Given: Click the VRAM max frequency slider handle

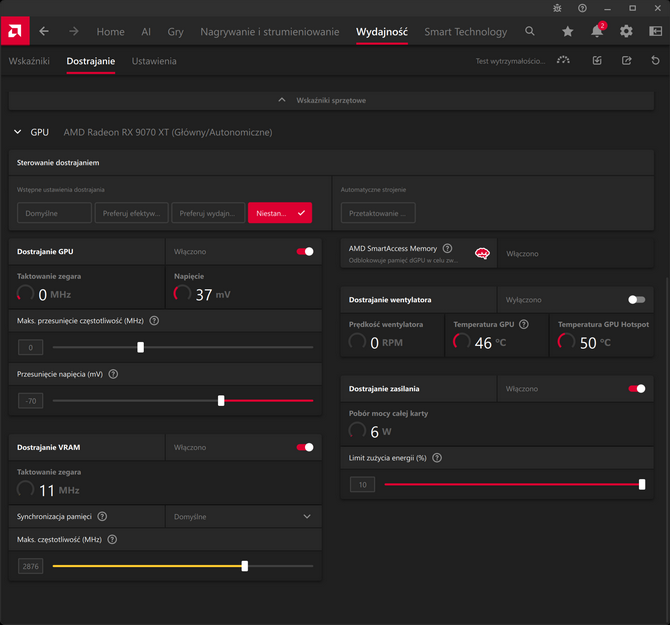Looking at the screenshot, I should 244,566.
